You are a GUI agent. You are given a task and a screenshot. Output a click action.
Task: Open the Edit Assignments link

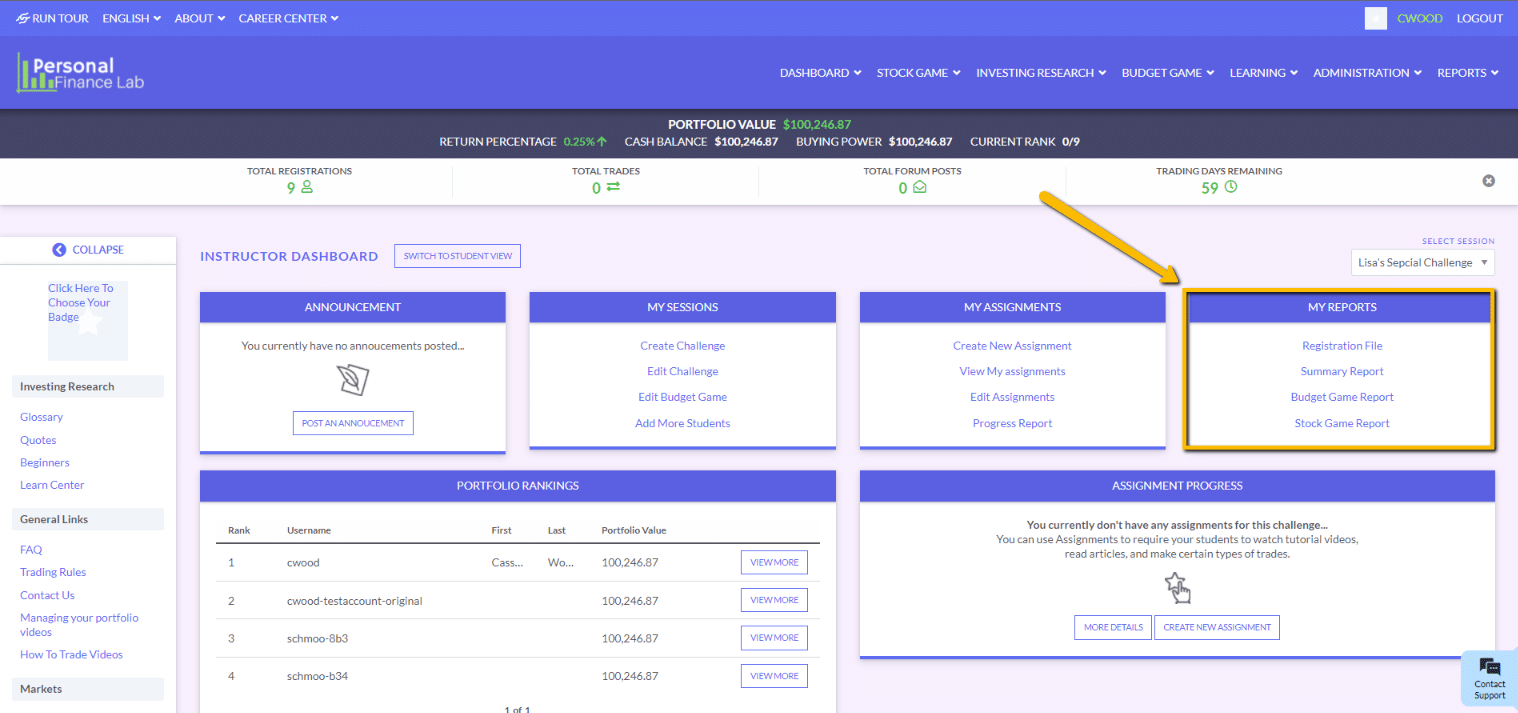click(1013, 398)
